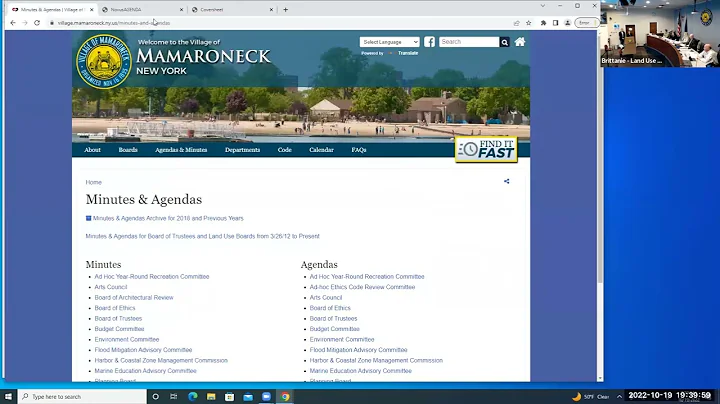Open Microsoft Store from taskbar
The width and height of the screenshot is (720, 404).
230,396
